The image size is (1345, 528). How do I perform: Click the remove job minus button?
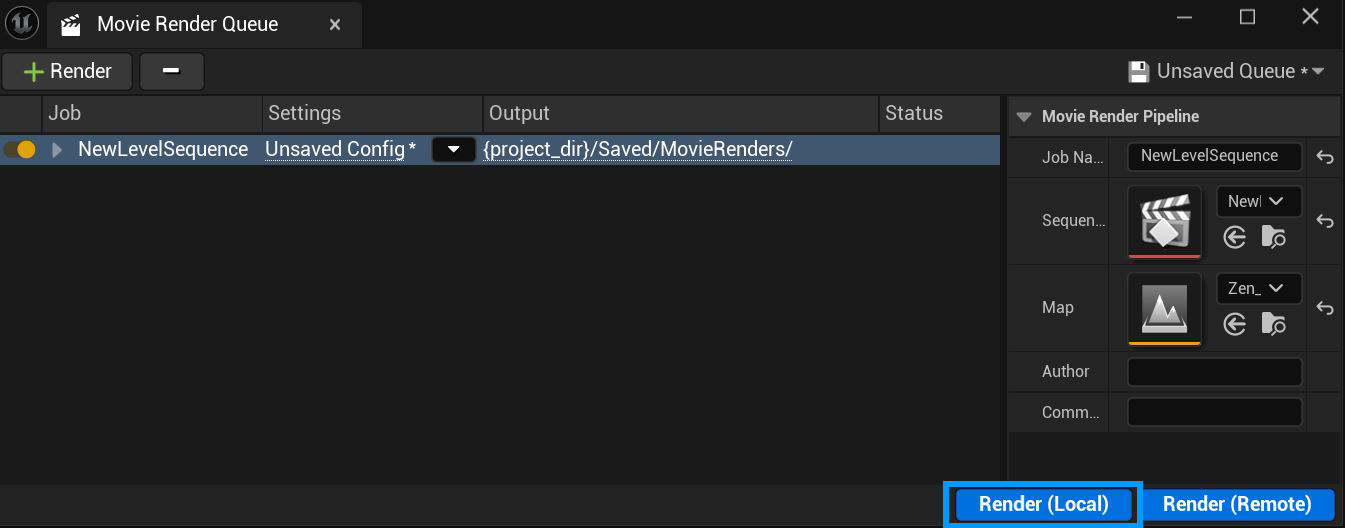pyautogui.click(x=171, y=71)
